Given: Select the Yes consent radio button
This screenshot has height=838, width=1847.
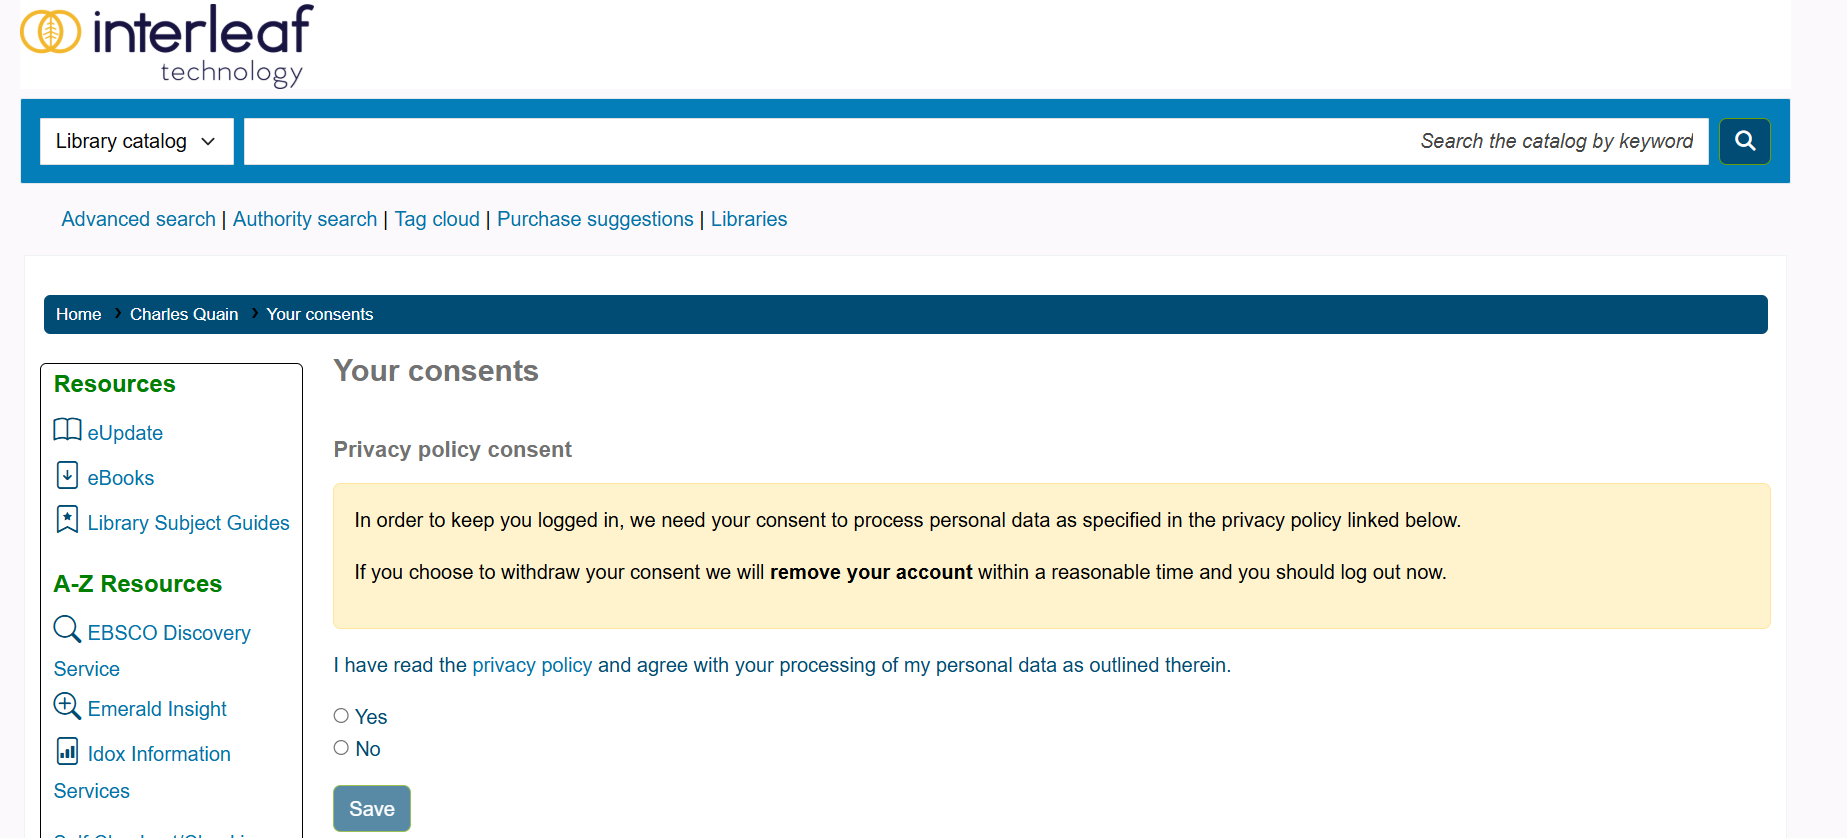Looking at the screenshot, I should pos(341,716).
